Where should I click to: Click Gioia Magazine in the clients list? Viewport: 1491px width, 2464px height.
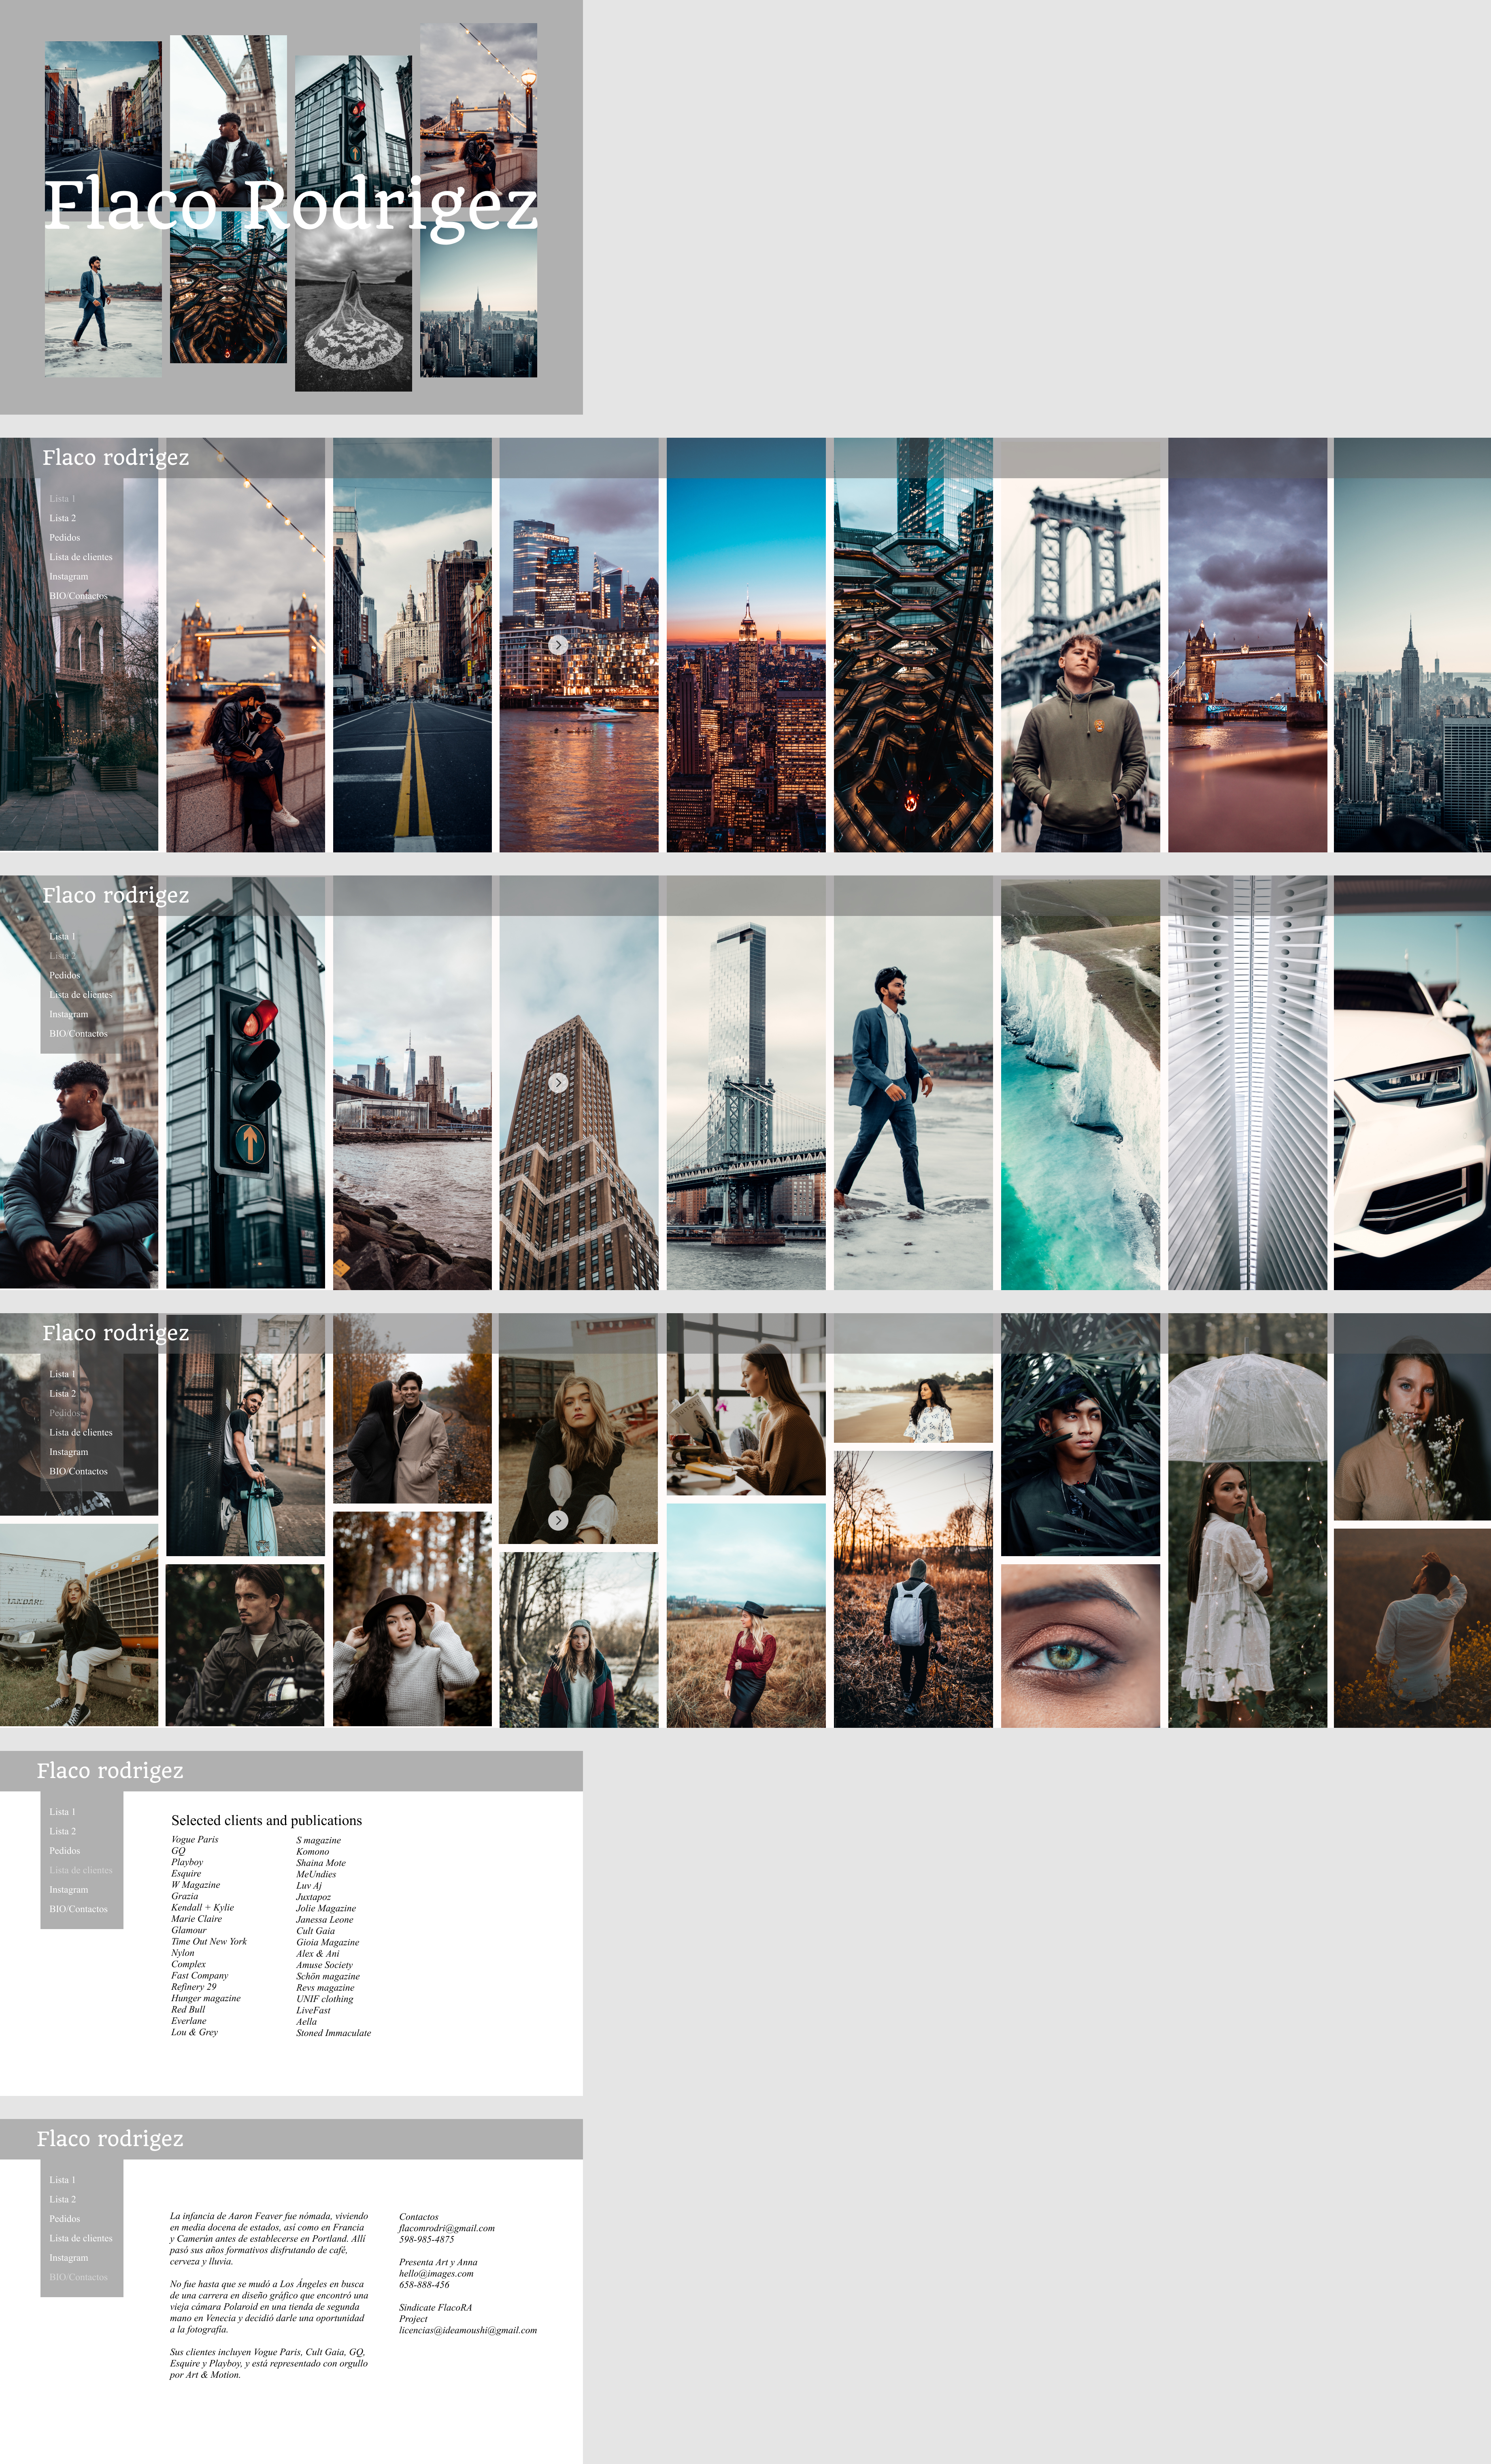(x=328, y=1943)
